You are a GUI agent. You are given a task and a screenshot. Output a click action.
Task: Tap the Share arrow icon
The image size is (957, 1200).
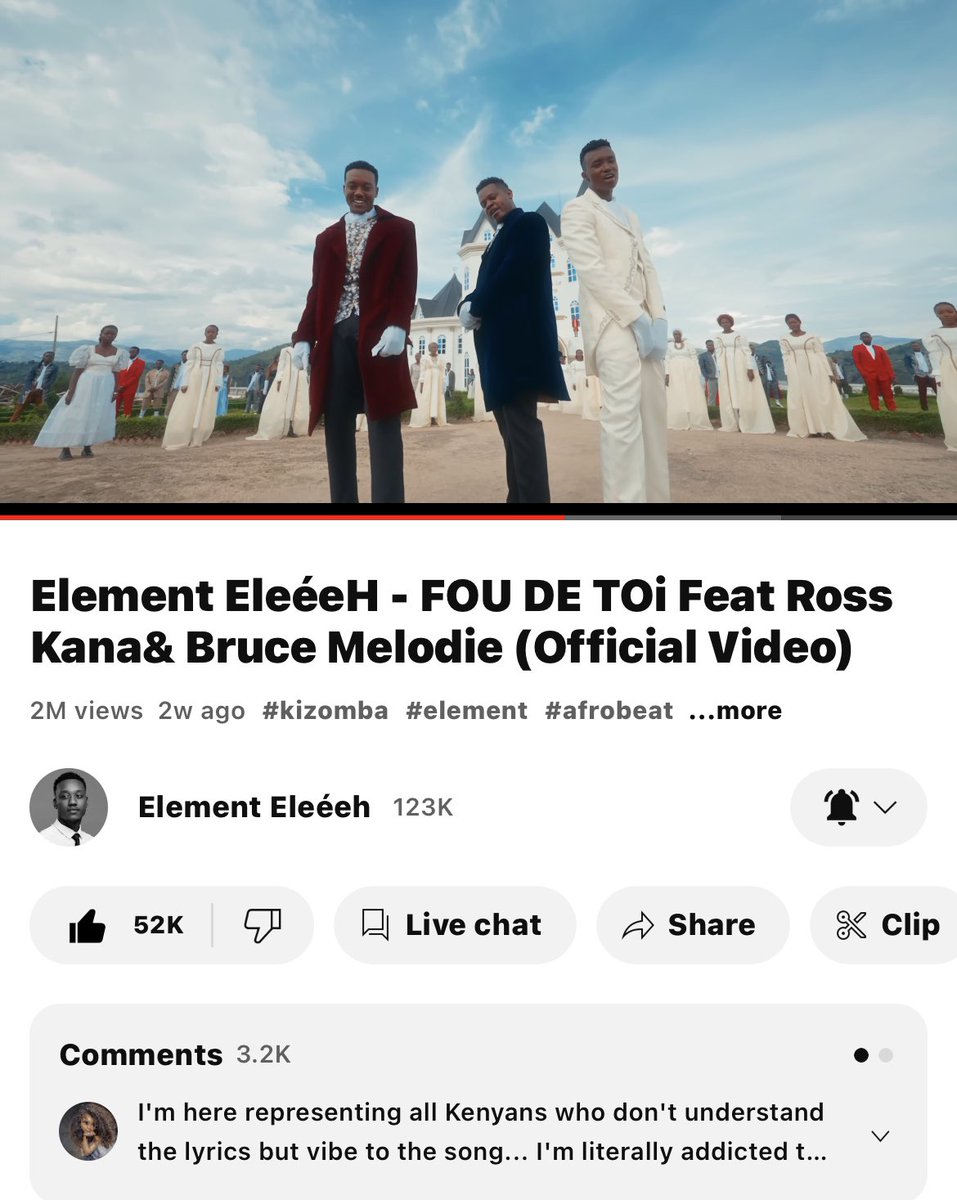[637, 926]
